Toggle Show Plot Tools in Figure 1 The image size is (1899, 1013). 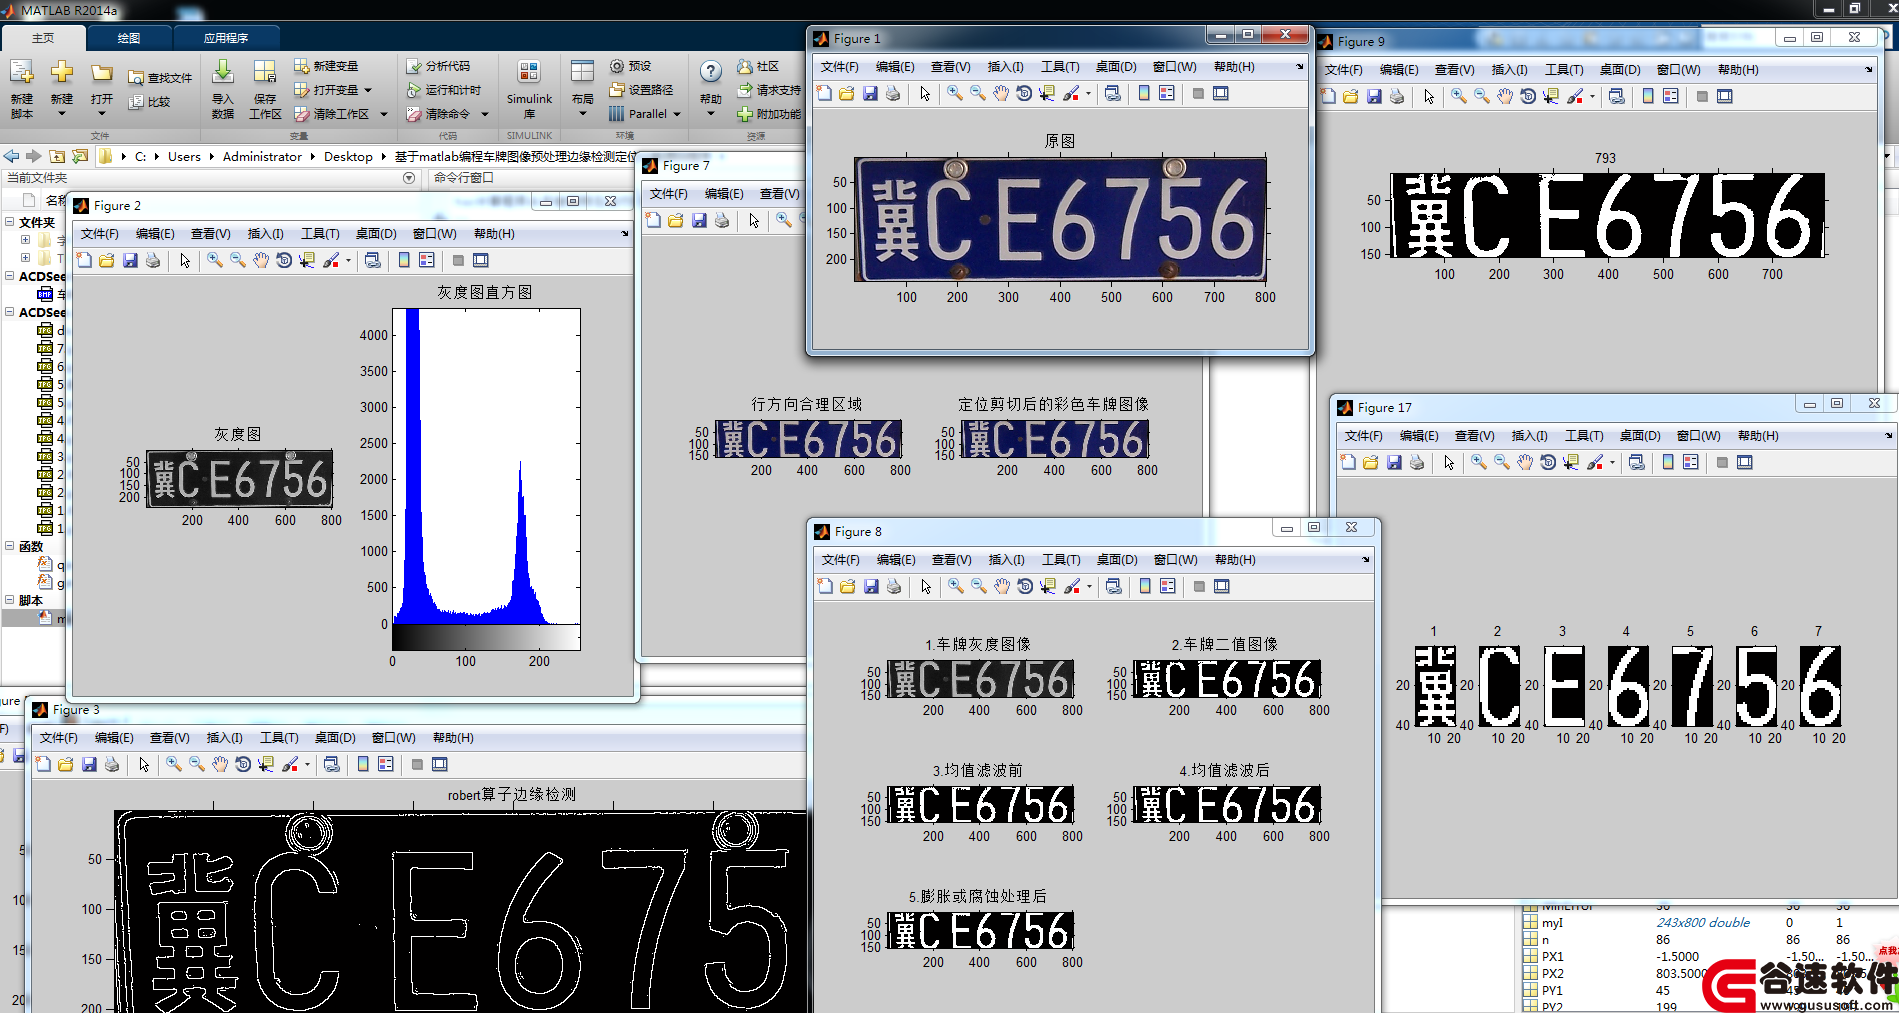coord(1221,93)
